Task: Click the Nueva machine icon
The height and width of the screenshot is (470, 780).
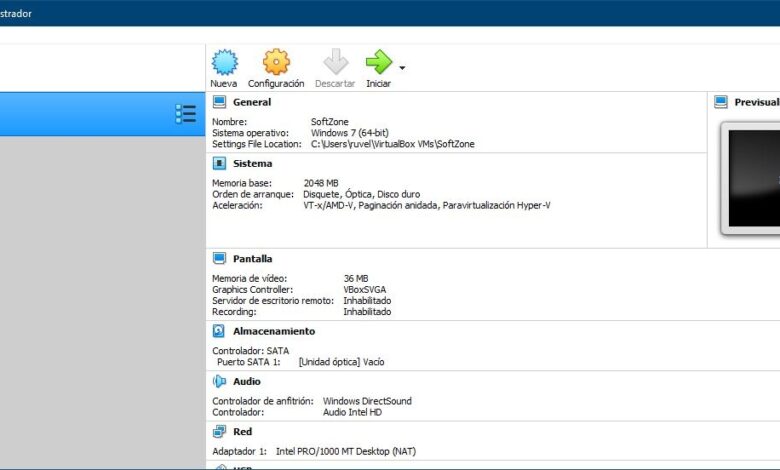Action: point(224,62)
